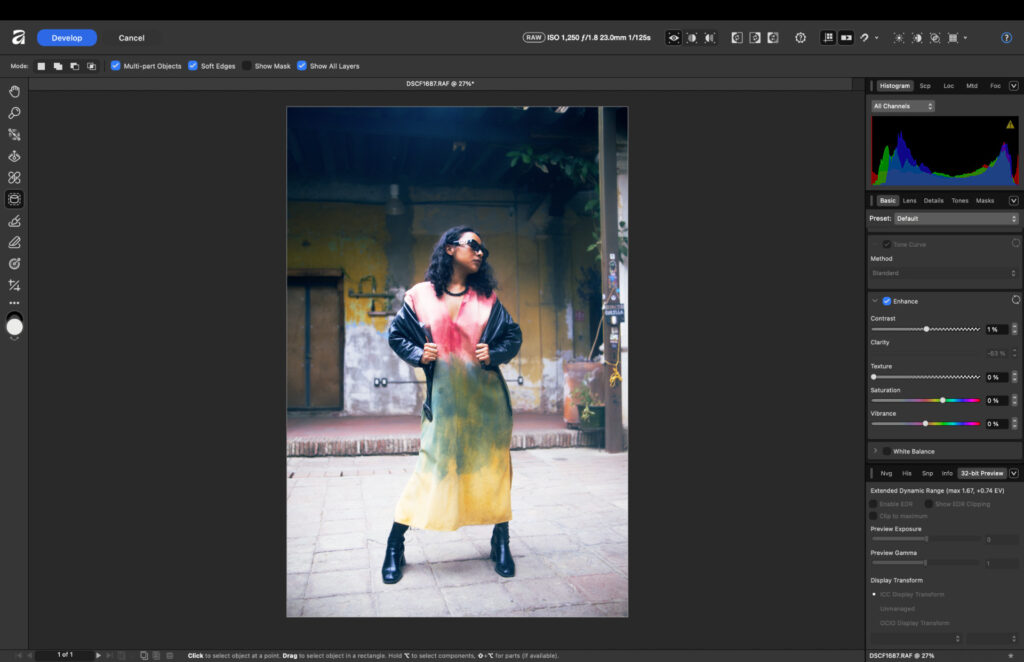Click the settings cog icon in toolbar

[x=800, y=38]
